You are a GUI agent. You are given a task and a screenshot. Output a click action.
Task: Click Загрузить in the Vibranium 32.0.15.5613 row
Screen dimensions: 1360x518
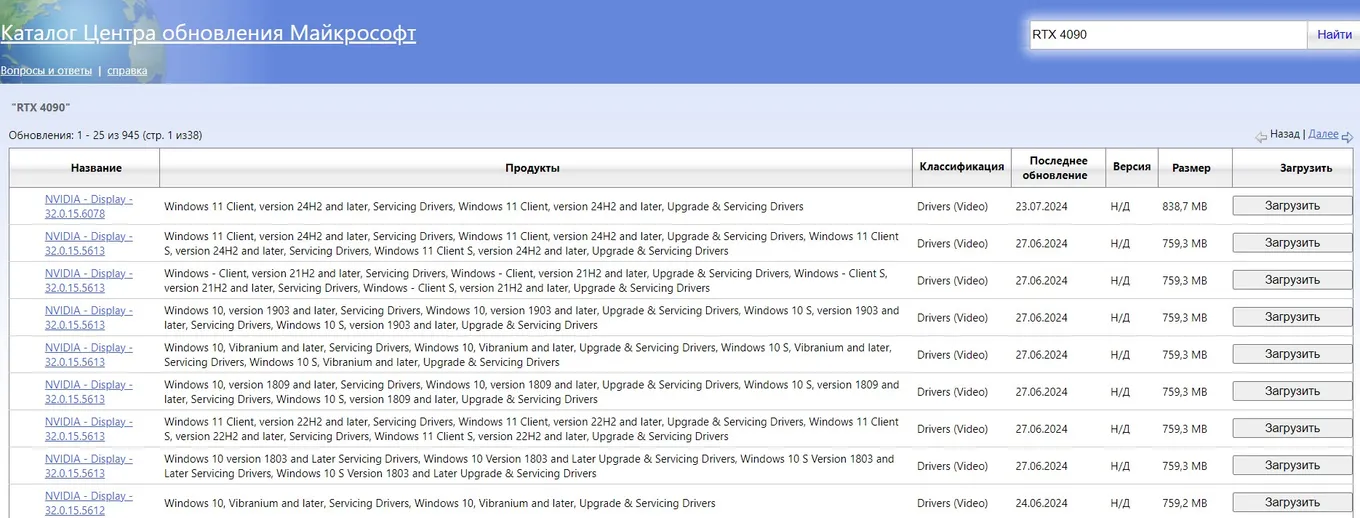click(x=1292, y=353)
